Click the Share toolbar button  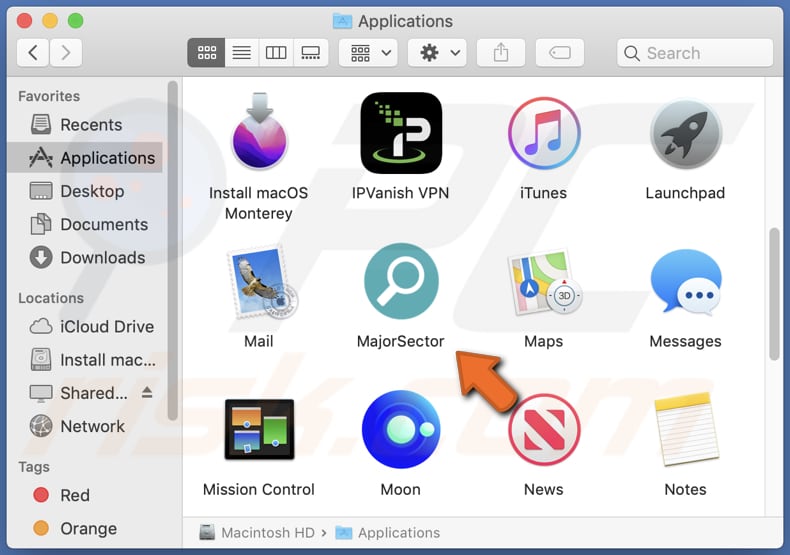point(501,52)
